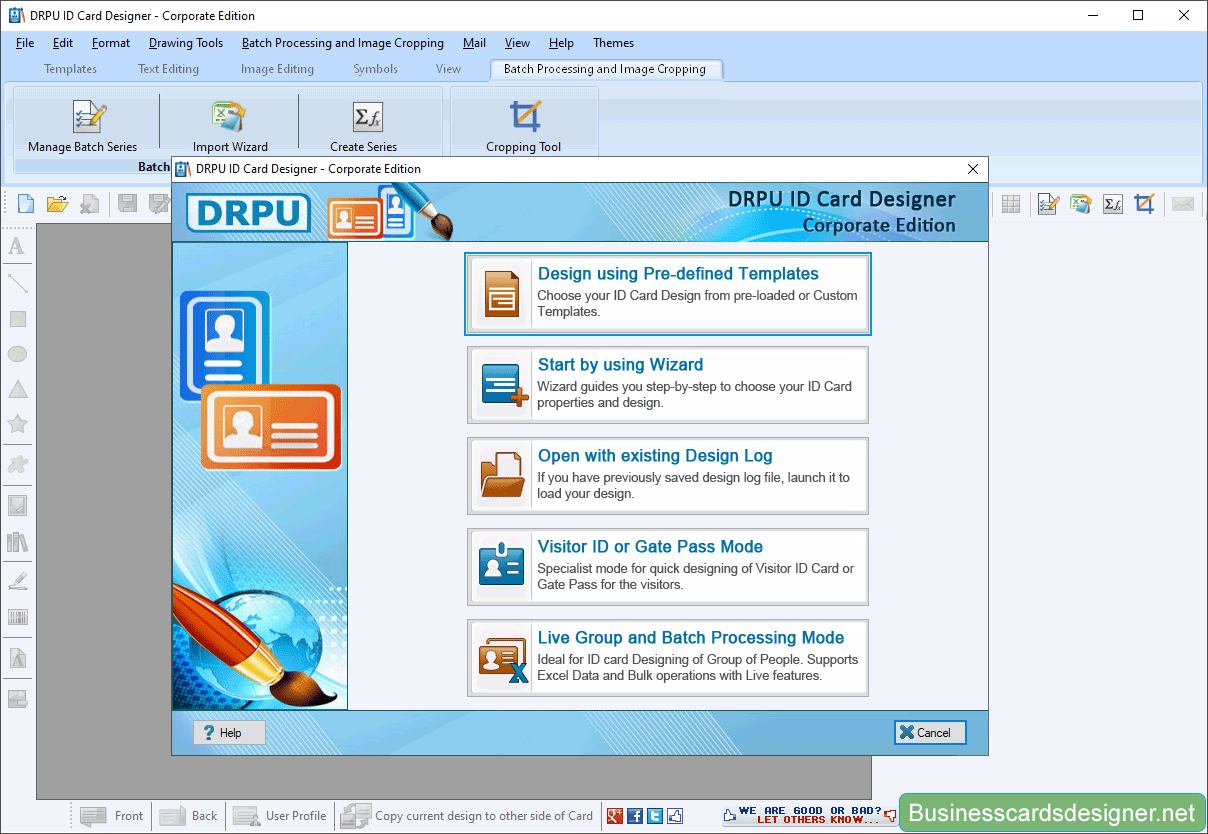The width and height of the screenshot is (1208, 834).
Task: Click the Back side button
Action: tap(189, 816)
